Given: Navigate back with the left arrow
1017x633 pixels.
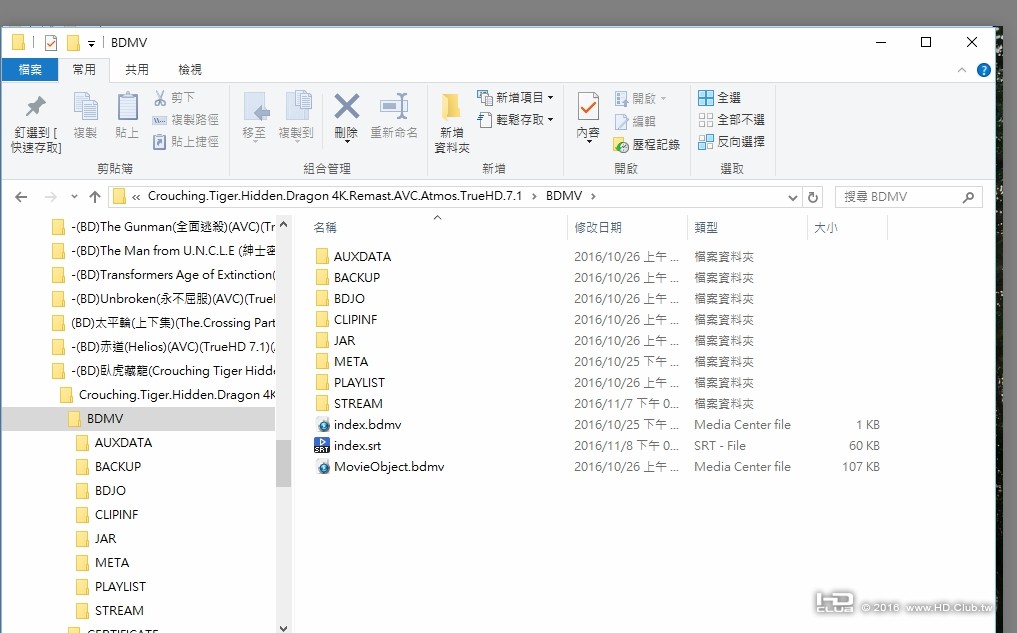Looking at the screenshot, I should click(x=21, y=197).
